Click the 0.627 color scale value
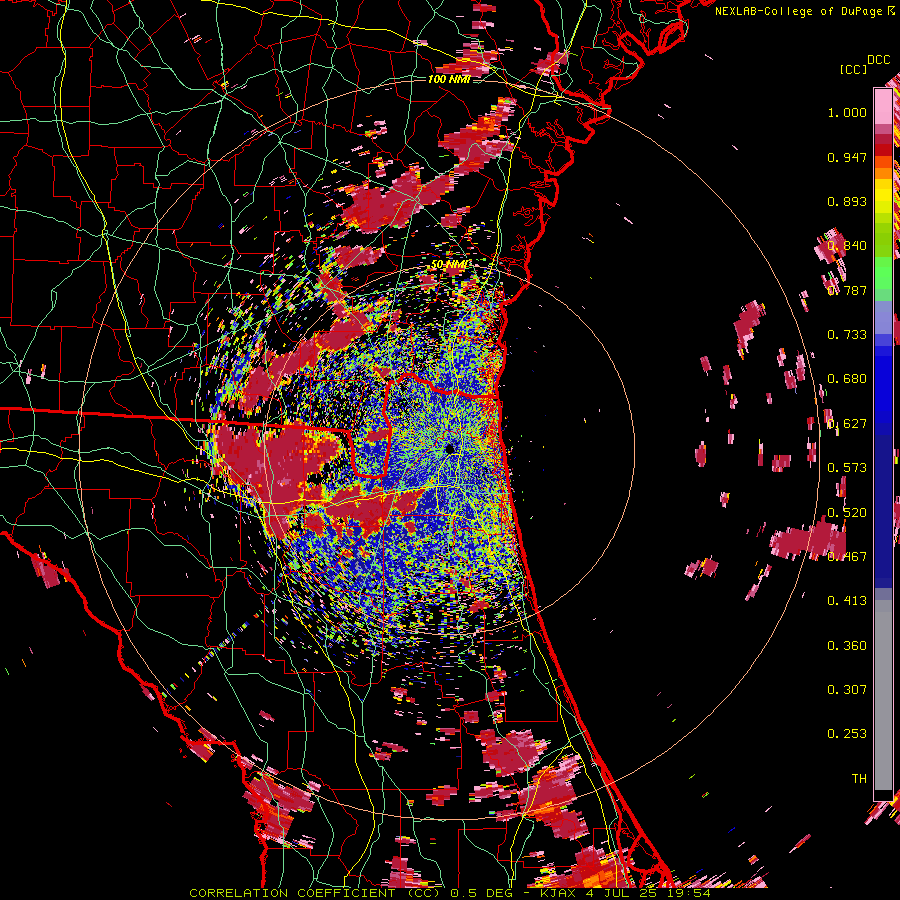The image size is (900, 900). (847, 424)
